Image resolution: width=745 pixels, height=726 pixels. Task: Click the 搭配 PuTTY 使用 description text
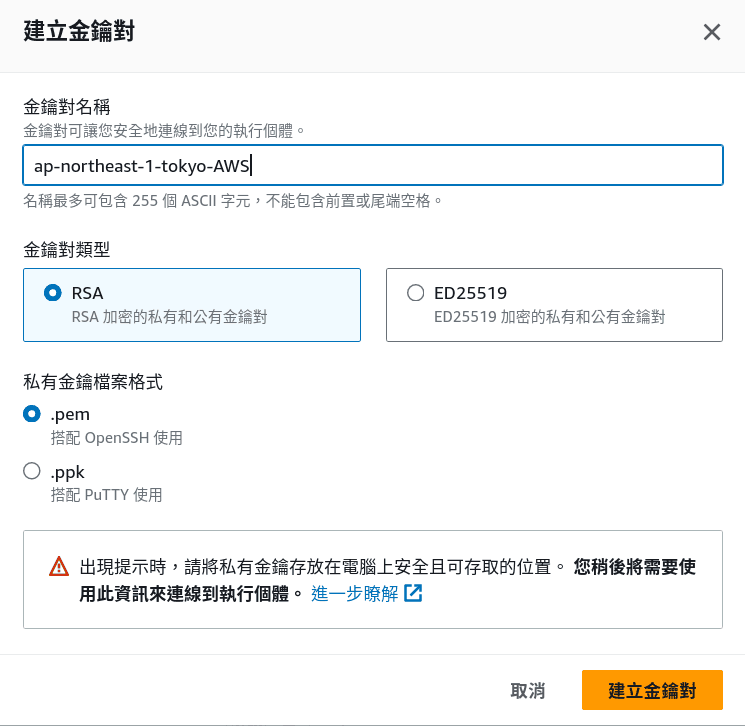pos(106,495)
